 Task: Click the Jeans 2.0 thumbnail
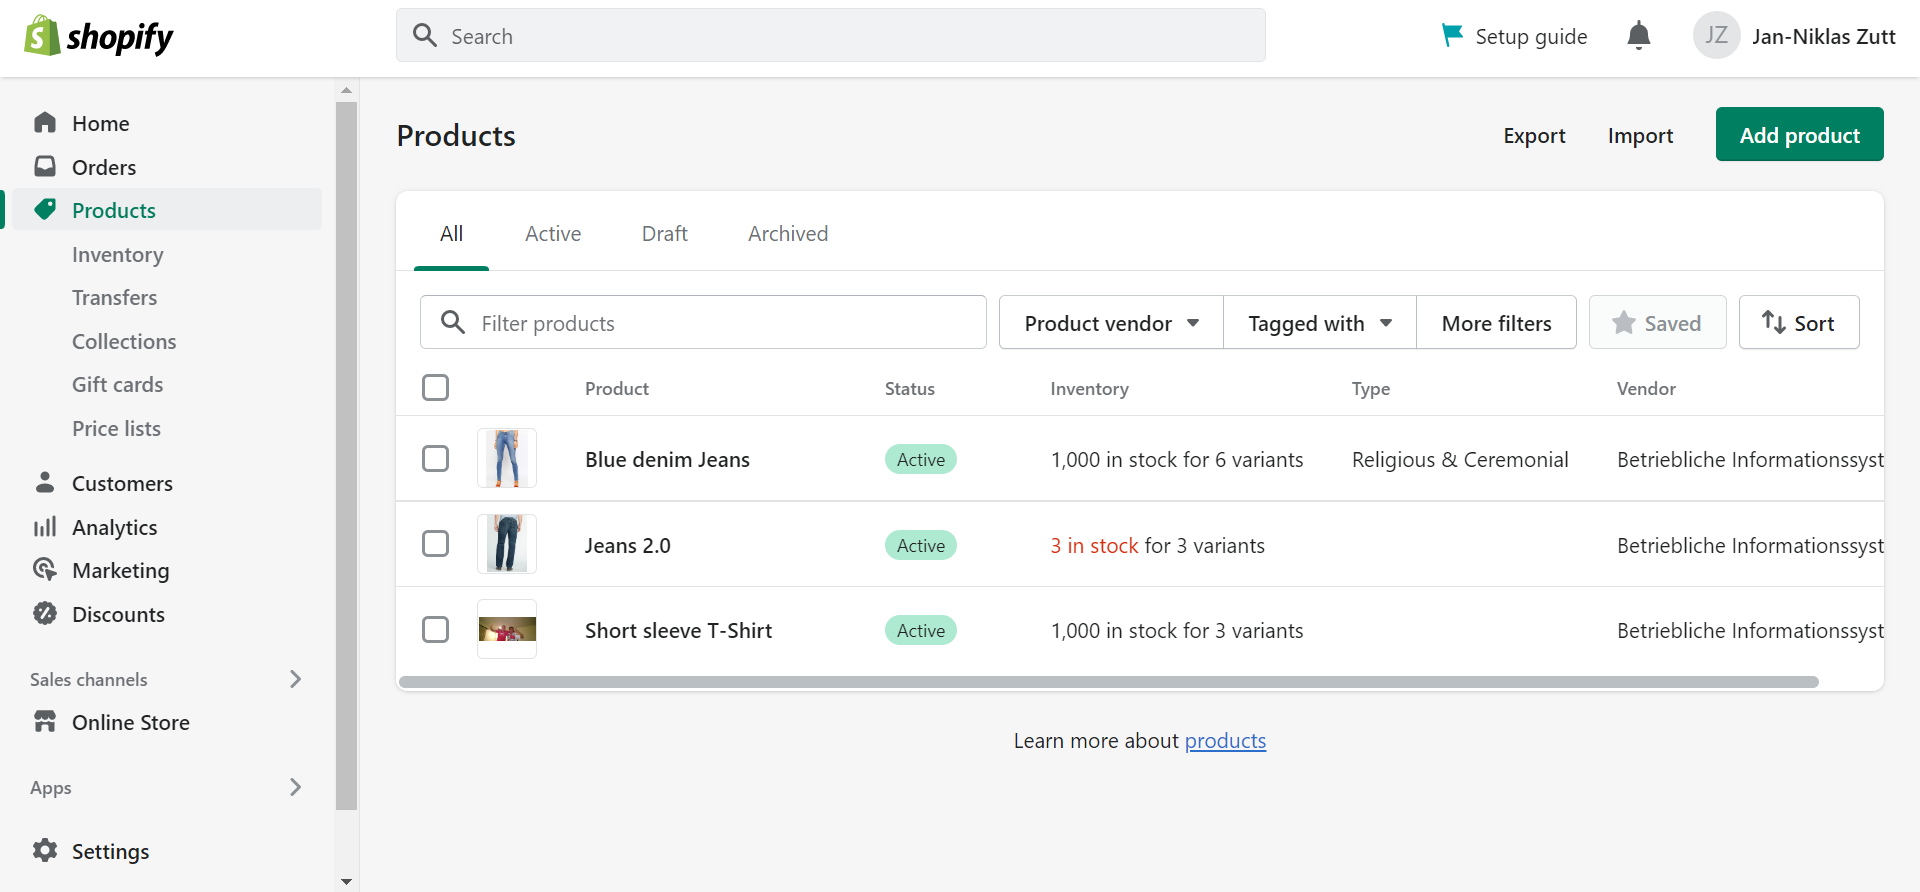pos(507,544)
